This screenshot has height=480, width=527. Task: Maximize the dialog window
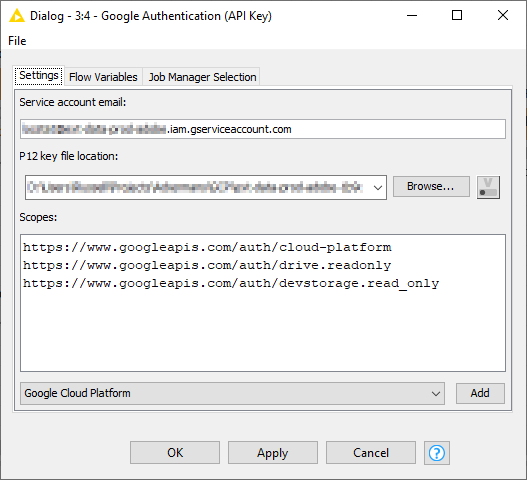click(457, 15)
